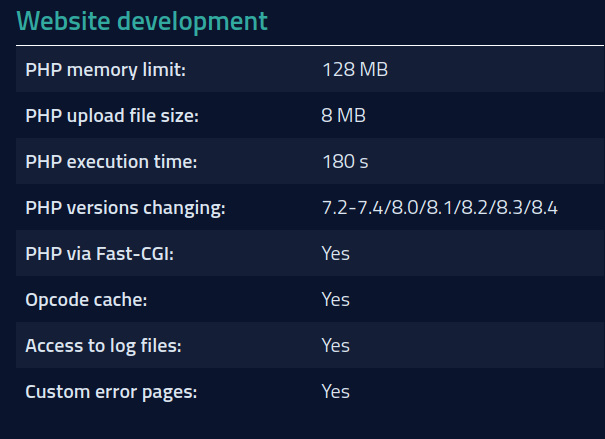Select the 'PHP via Fast-CGI:' label

click(100, 254)
